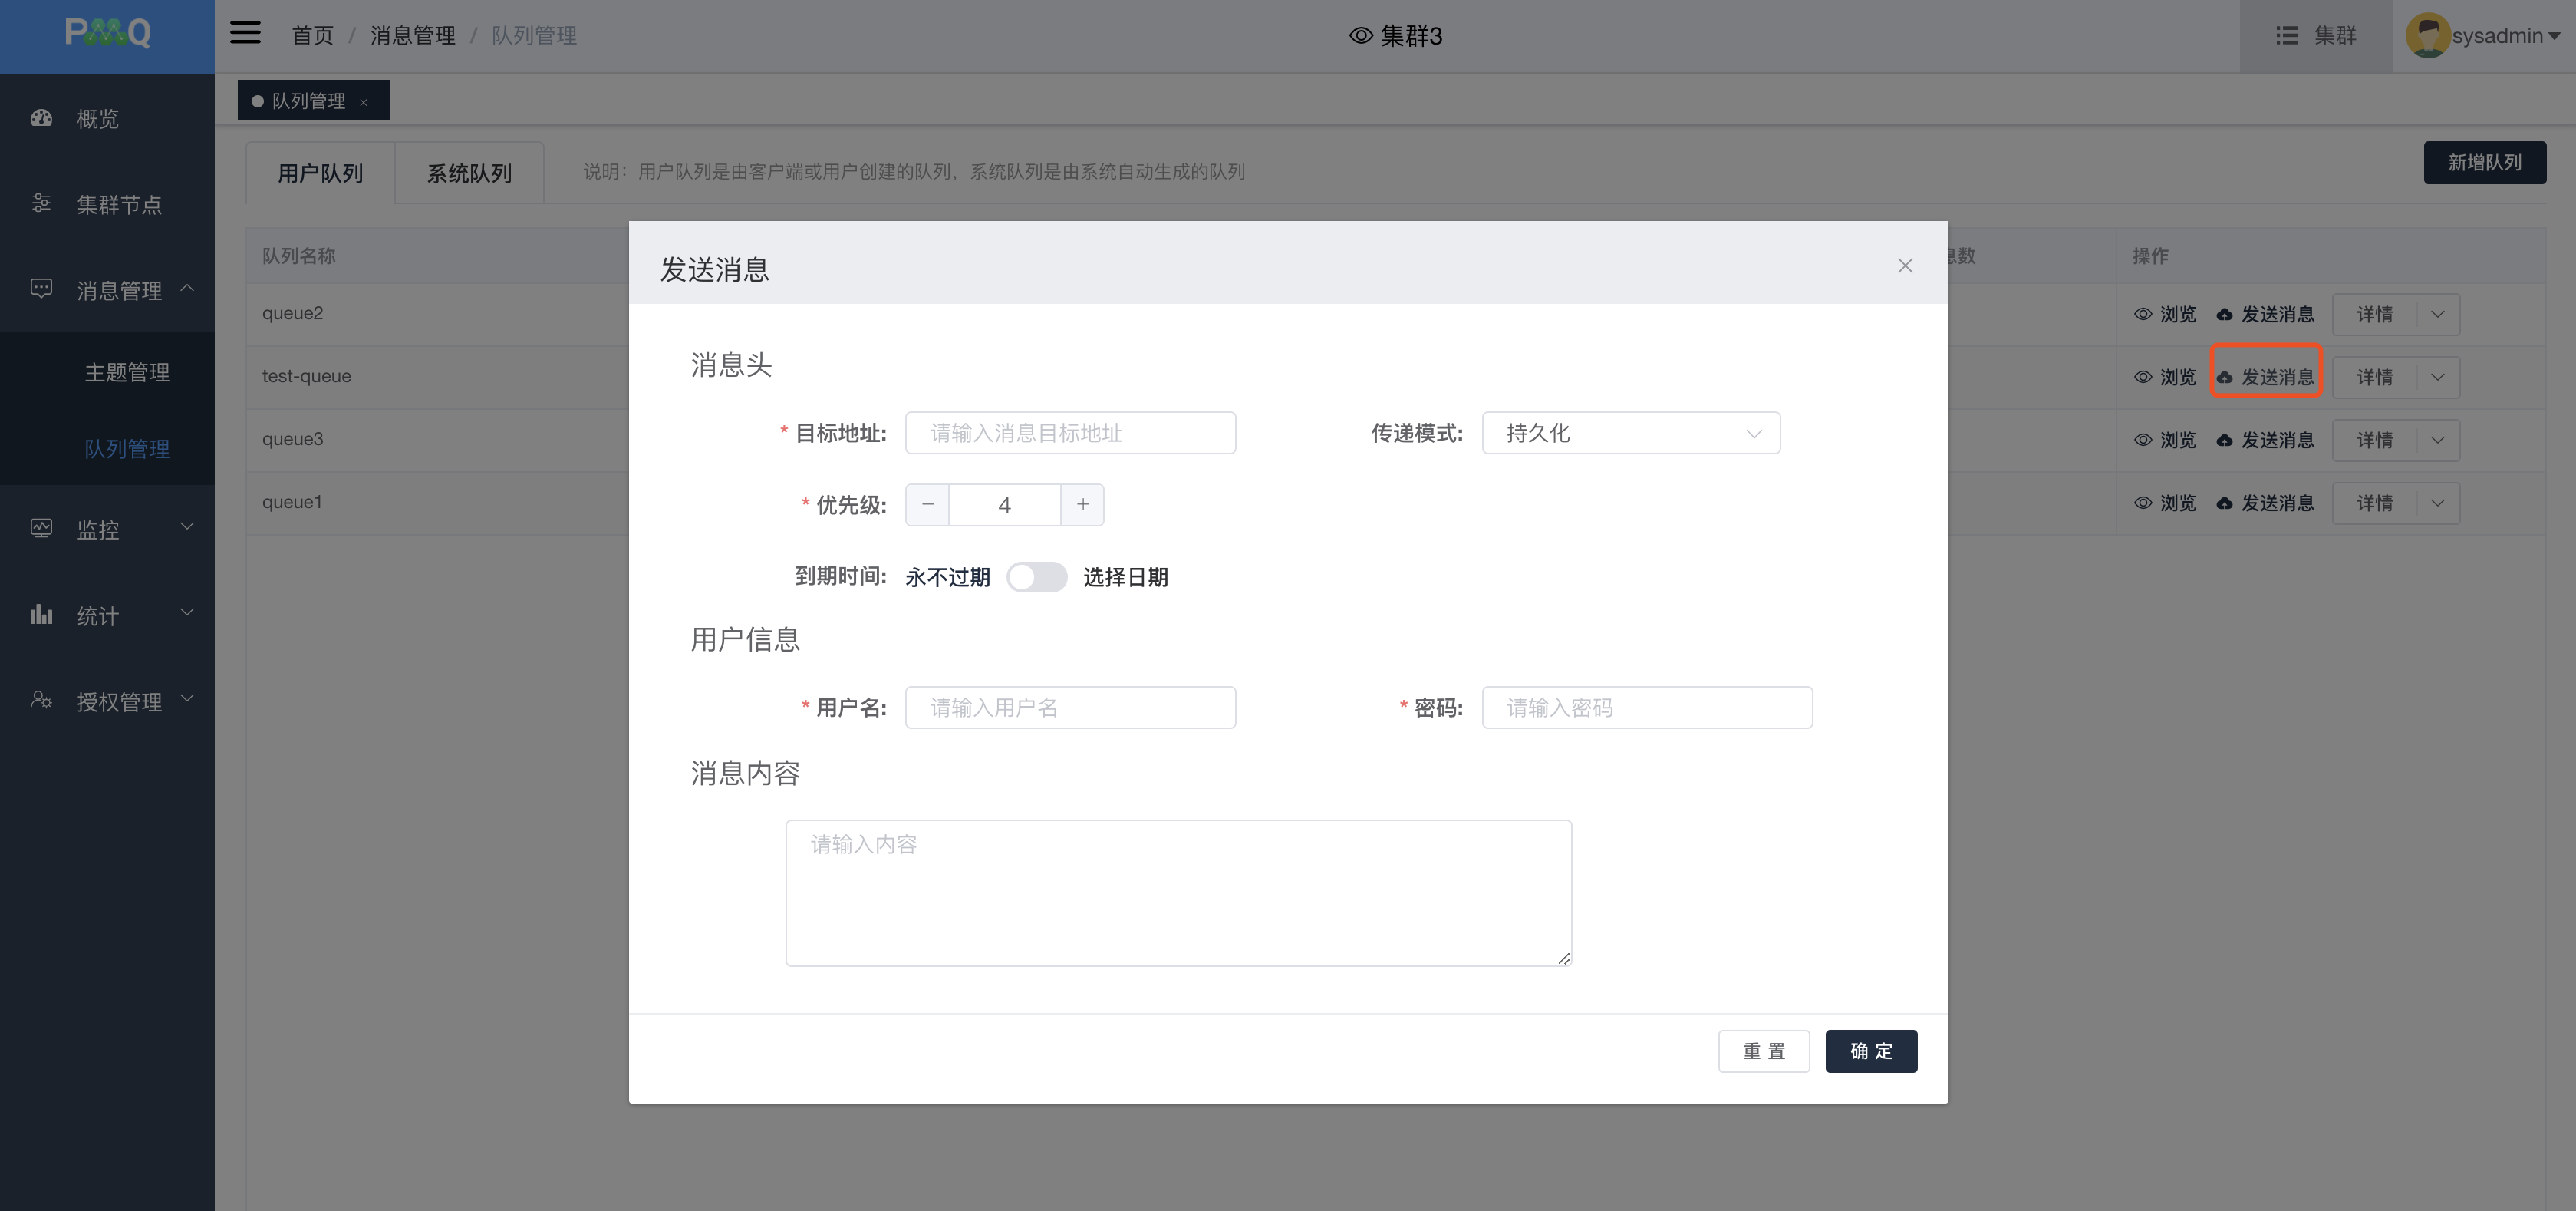The image size is (2576, 1211).
Task: Close the send message dialog
Action: (1905, 265)
